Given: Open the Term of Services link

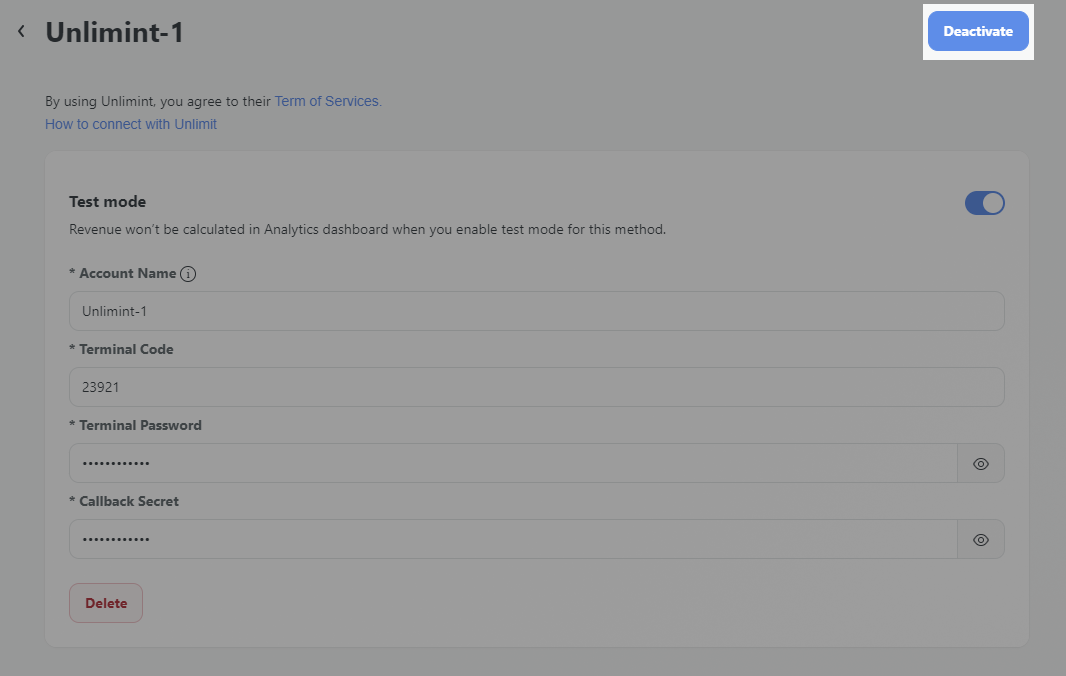Looking at the screenshot, I should coord(326,101).
